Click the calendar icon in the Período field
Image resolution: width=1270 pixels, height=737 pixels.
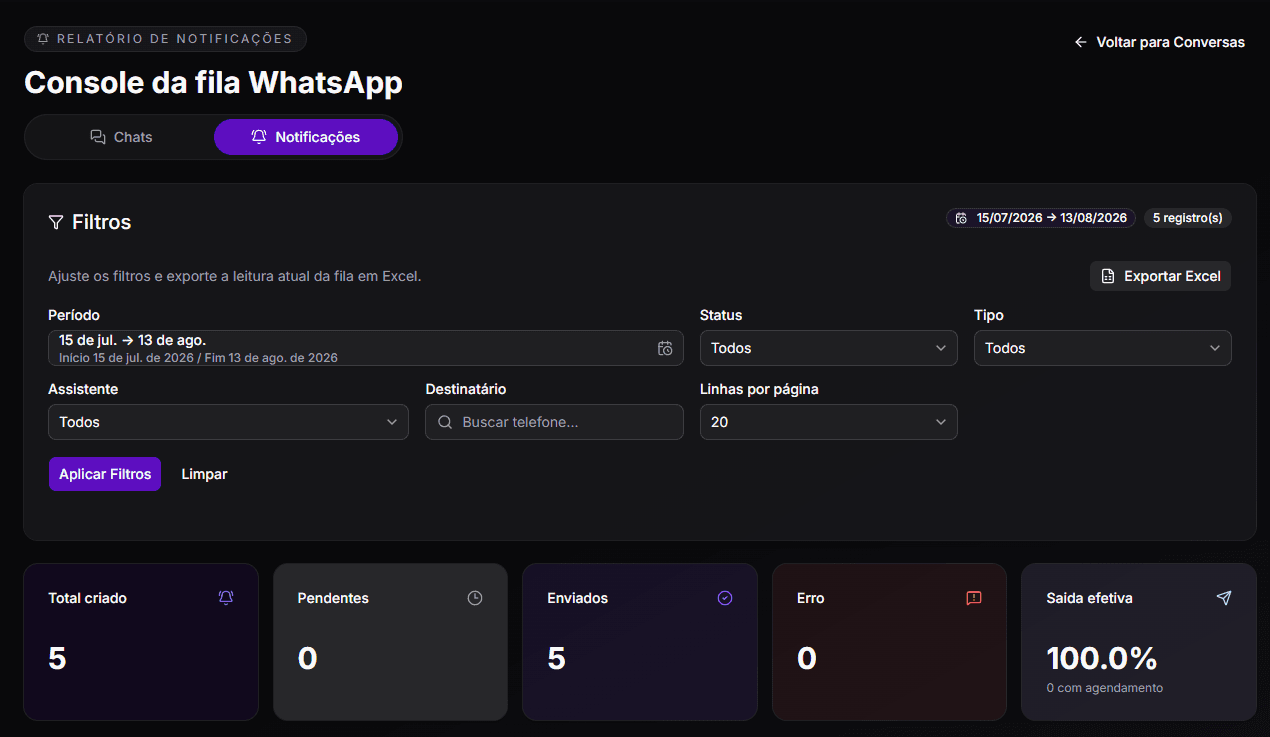tap(665, 348)
